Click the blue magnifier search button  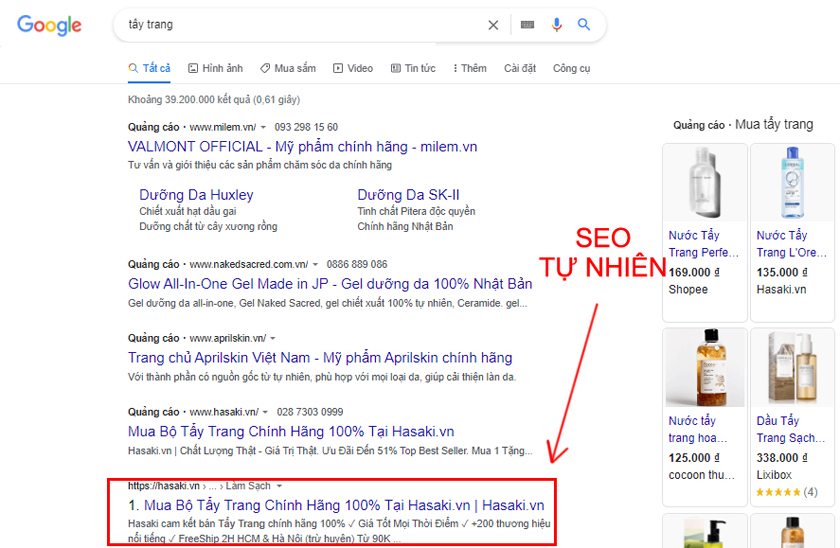pos(584,25)
